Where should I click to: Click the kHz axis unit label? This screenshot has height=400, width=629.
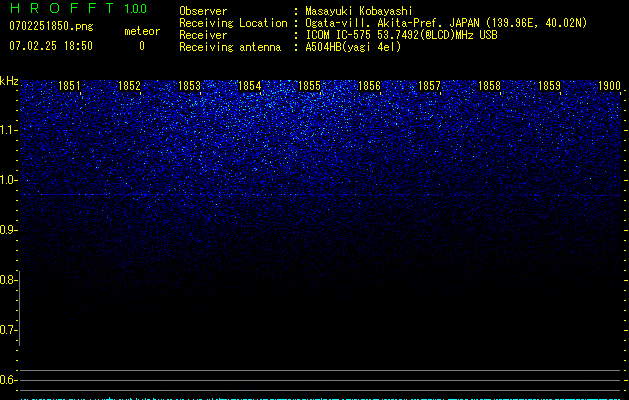9,81
